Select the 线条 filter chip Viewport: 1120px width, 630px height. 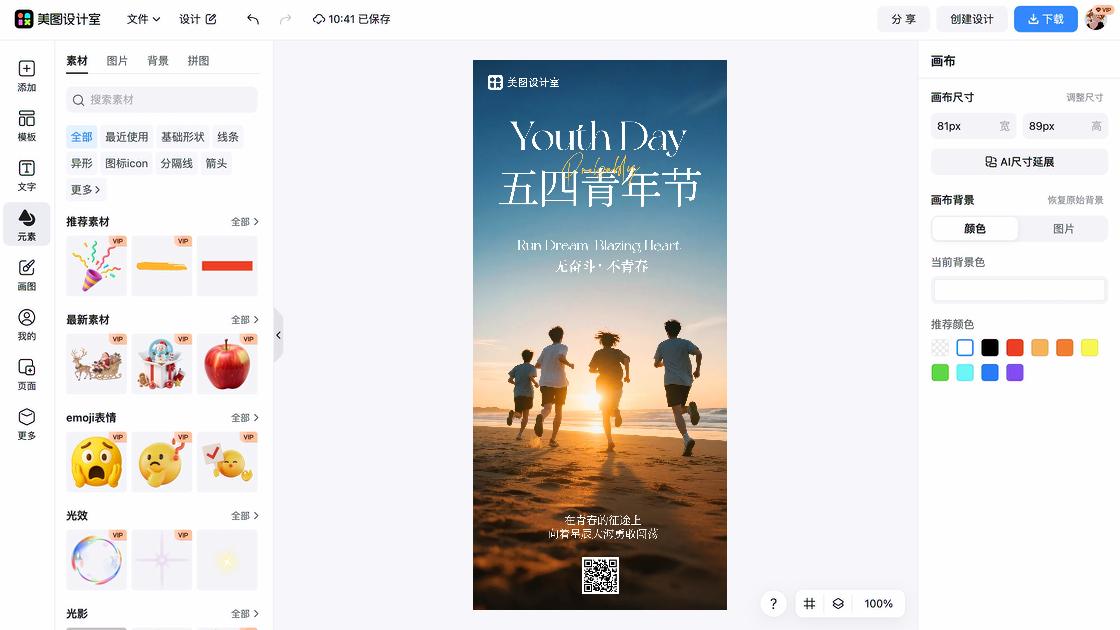tap(228, 136)
